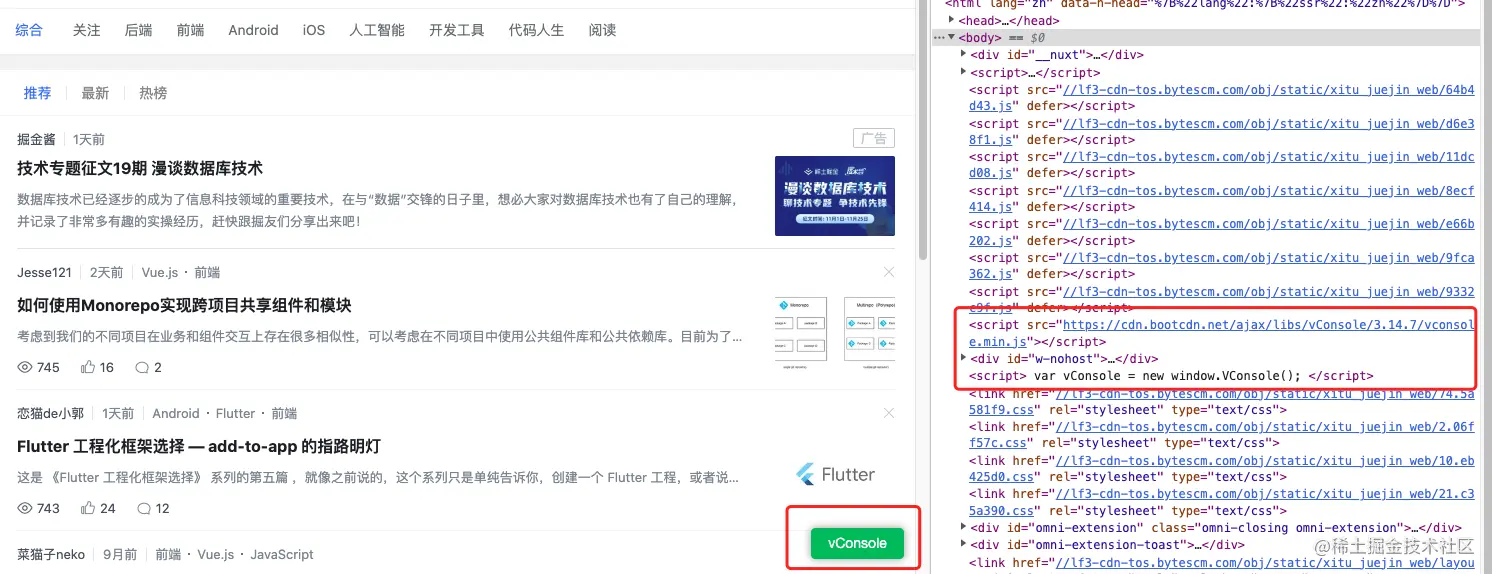
Task: Click the JavaScript tag on 菜猫子neko article
Action: tap(282, 554)
